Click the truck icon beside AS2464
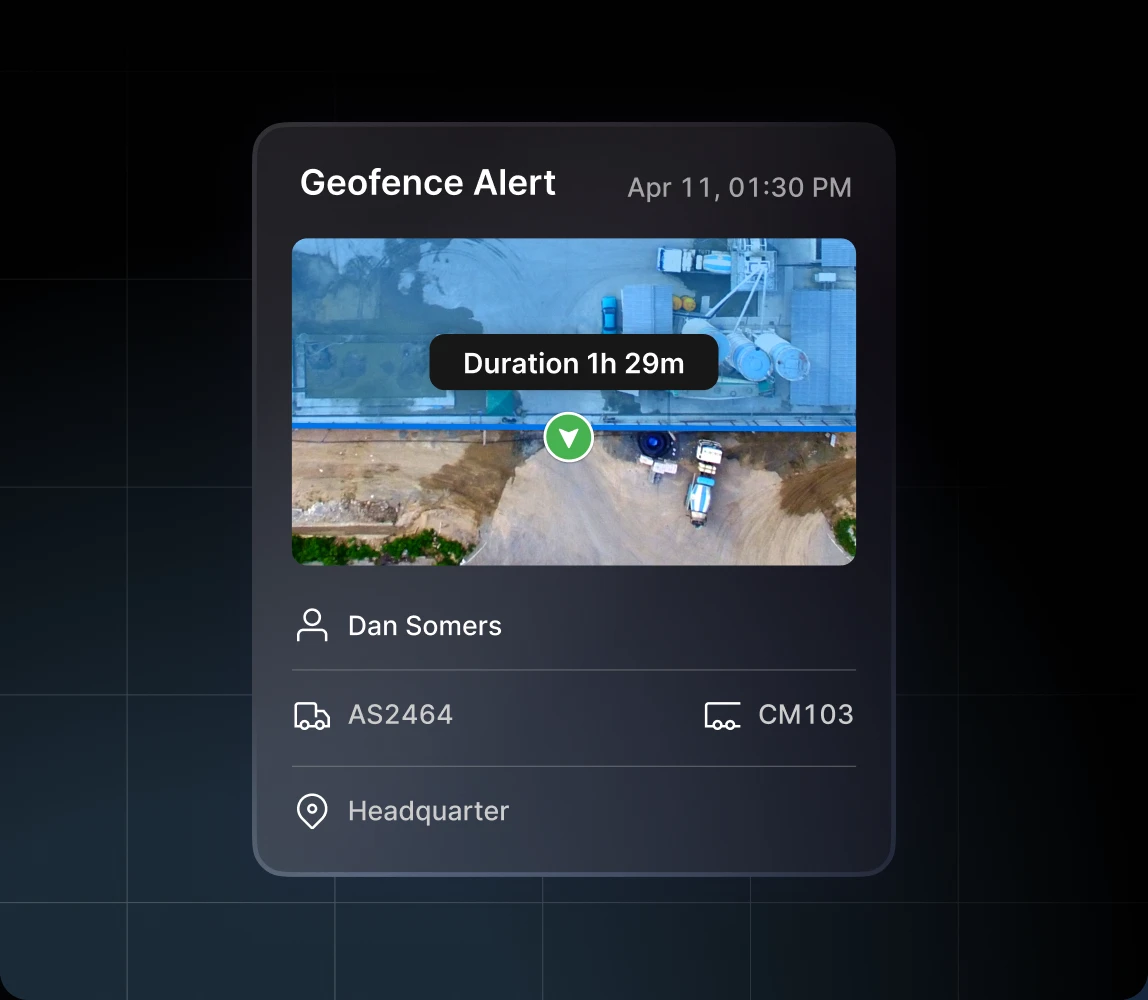Screen dimensions: 1148x1000 pos(312,715)
